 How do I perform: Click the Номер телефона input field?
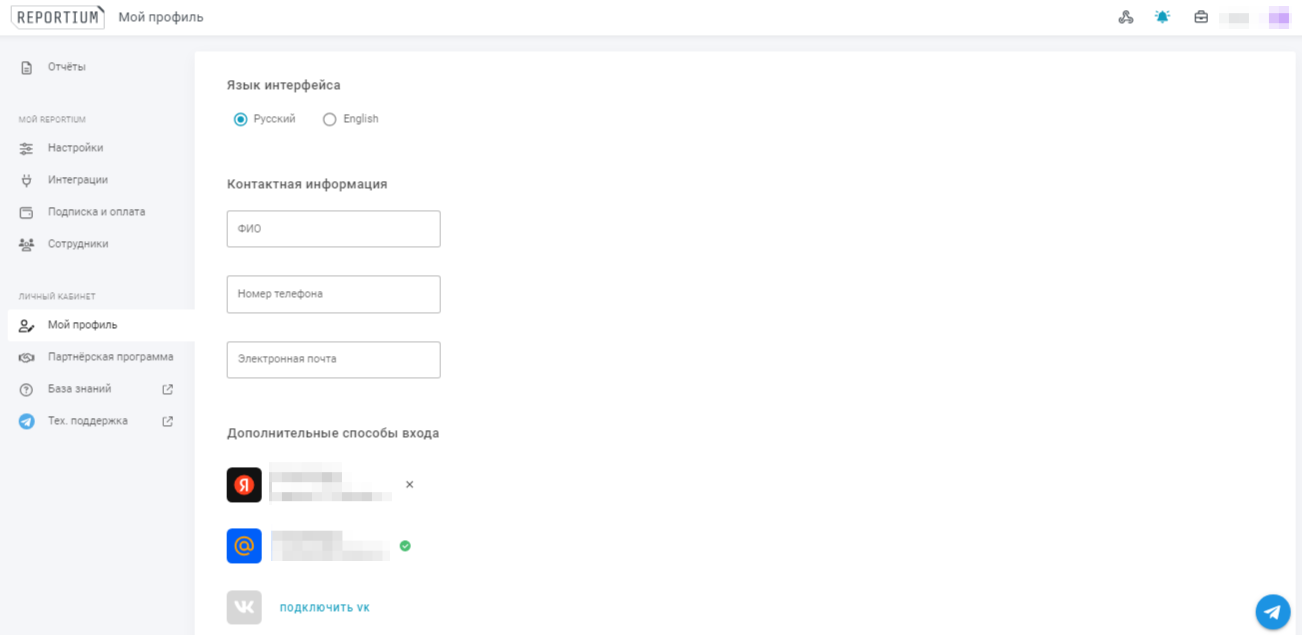[333, 294]
